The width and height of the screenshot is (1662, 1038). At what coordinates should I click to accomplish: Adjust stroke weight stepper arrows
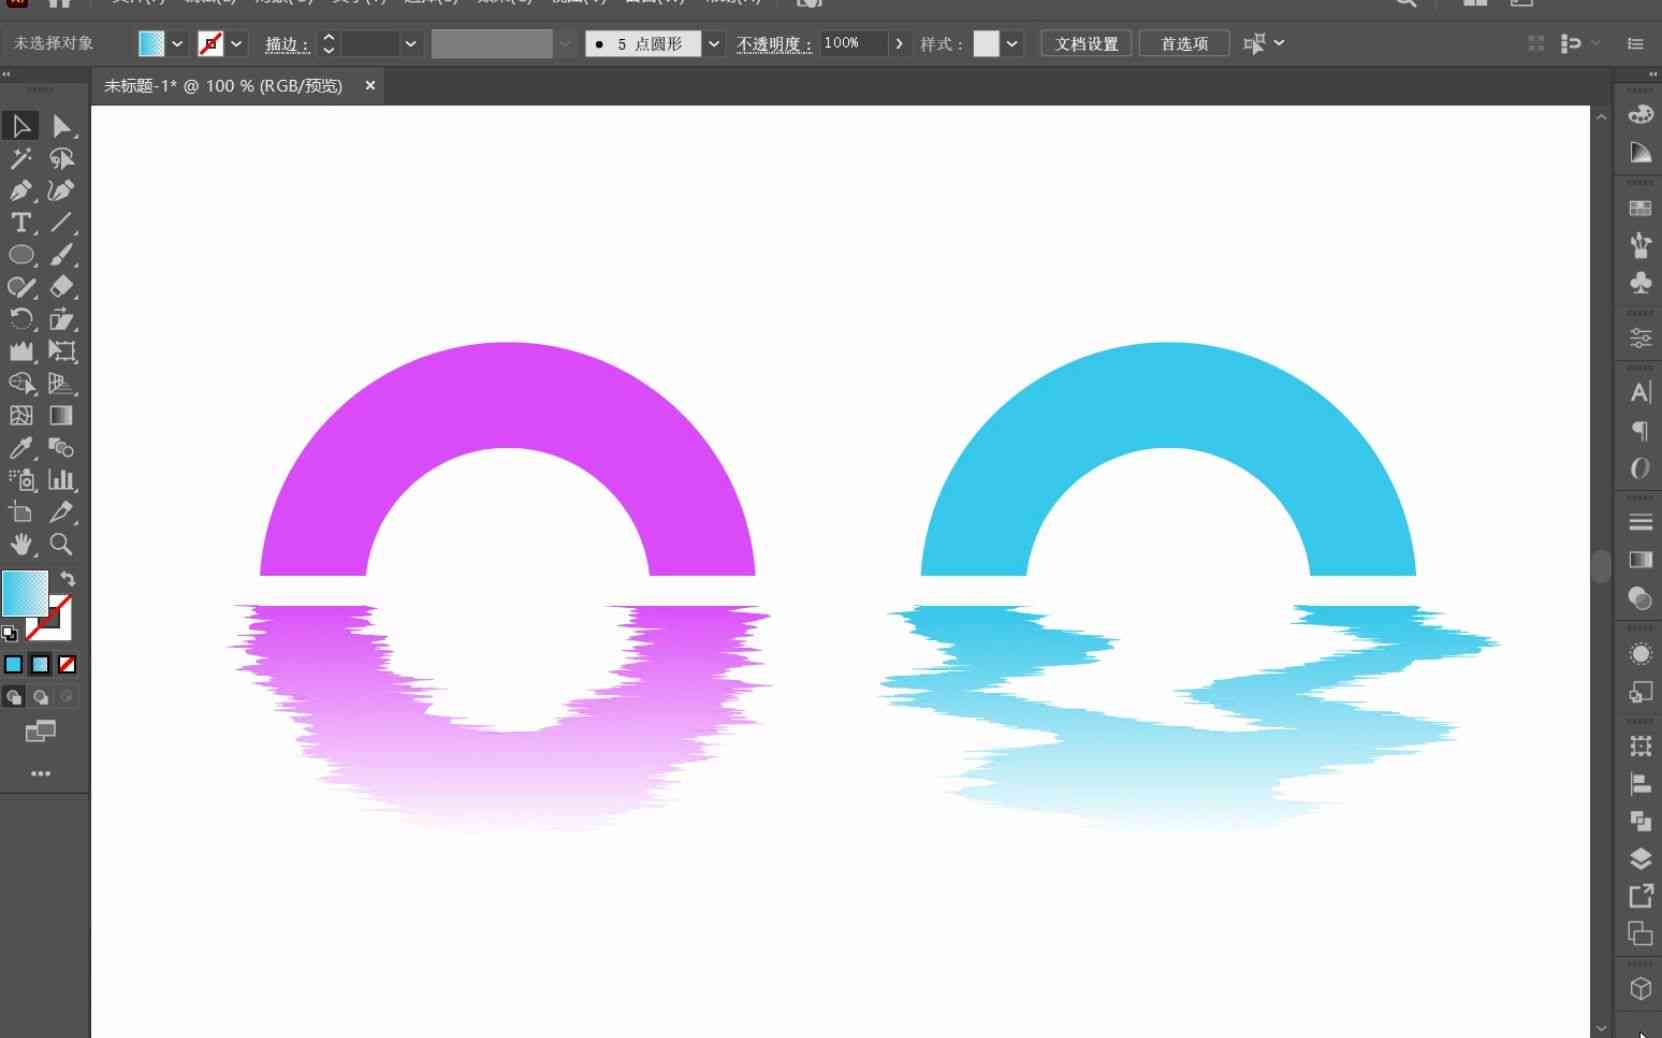328,44
